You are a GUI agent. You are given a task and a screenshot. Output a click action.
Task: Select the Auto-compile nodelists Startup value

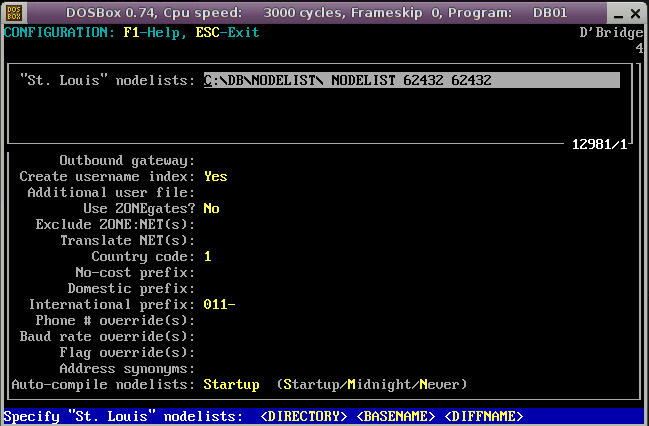[x=231, y=384]
